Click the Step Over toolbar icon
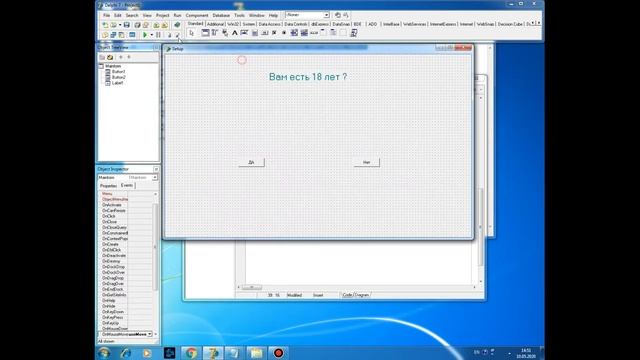 pos(178,35)
